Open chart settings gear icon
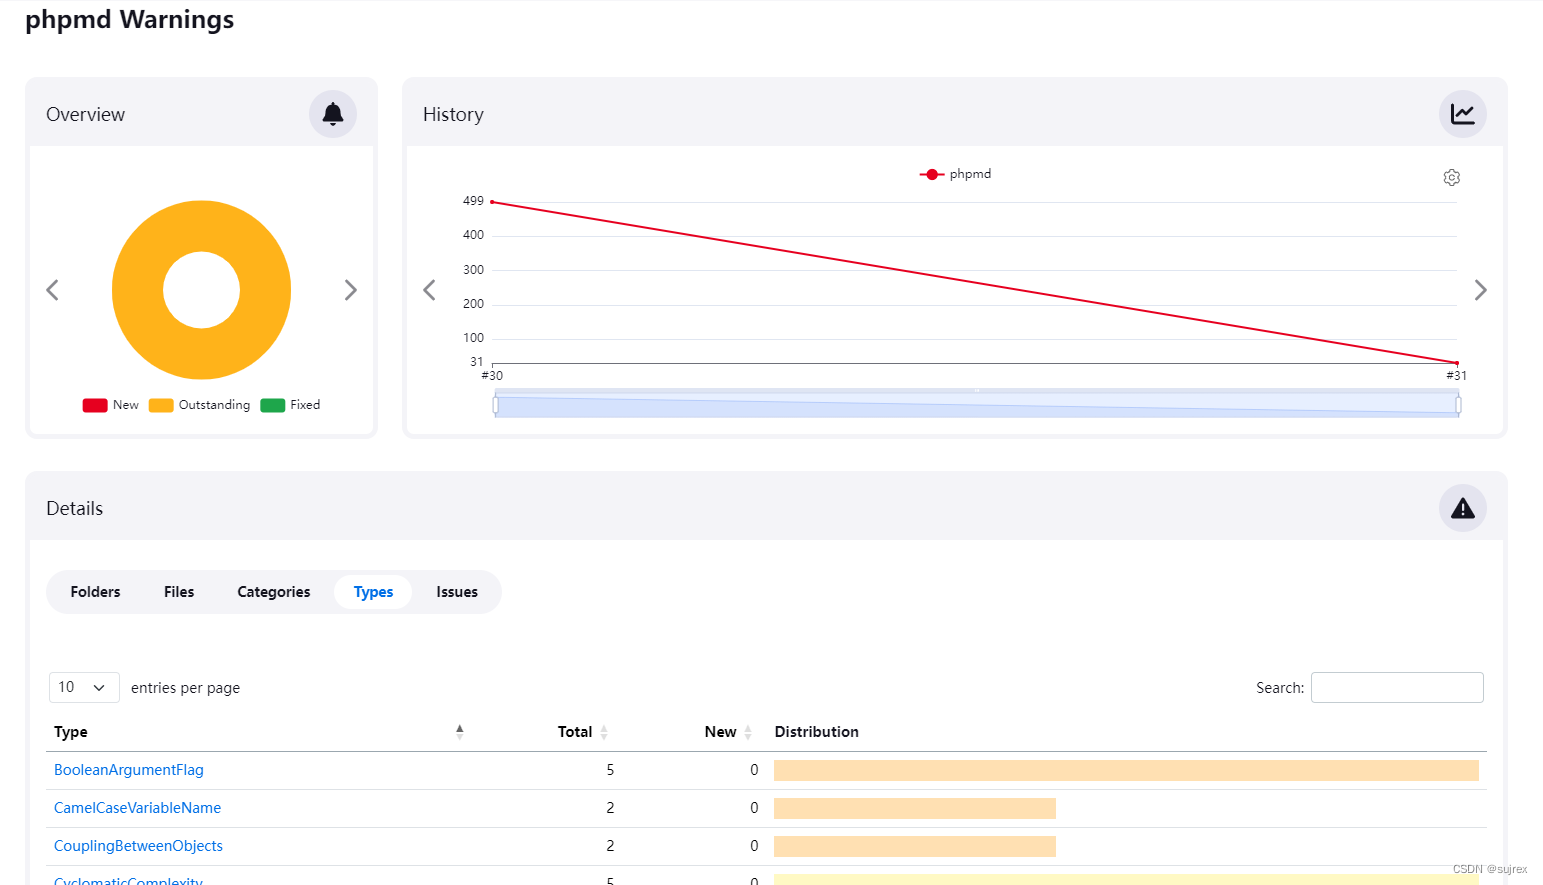This screenshot has height=885, width=1543. click(1452, 177)
